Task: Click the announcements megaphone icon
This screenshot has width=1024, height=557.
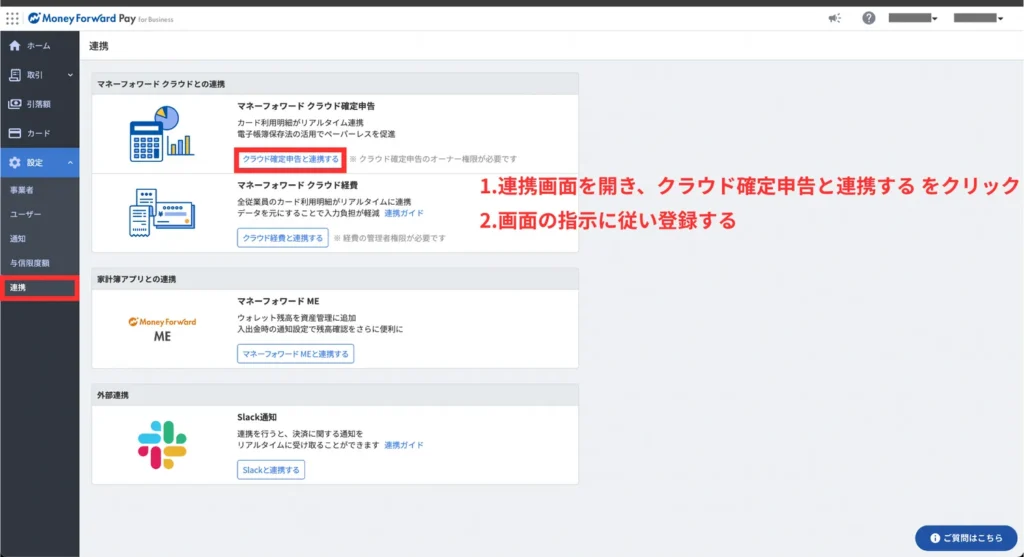Action: (x=835, y=18)
